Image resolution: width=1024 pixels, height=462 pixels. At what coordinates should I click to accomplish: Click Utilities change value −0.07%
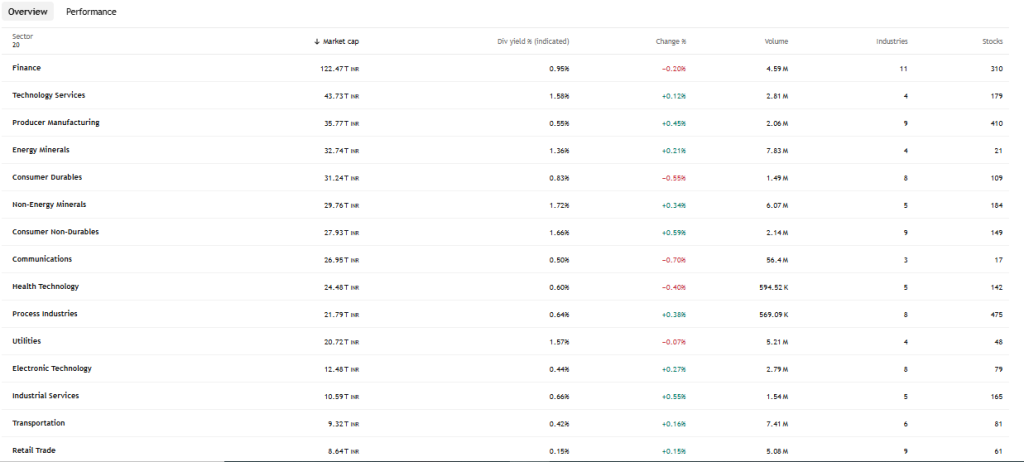tap(673, 342)
